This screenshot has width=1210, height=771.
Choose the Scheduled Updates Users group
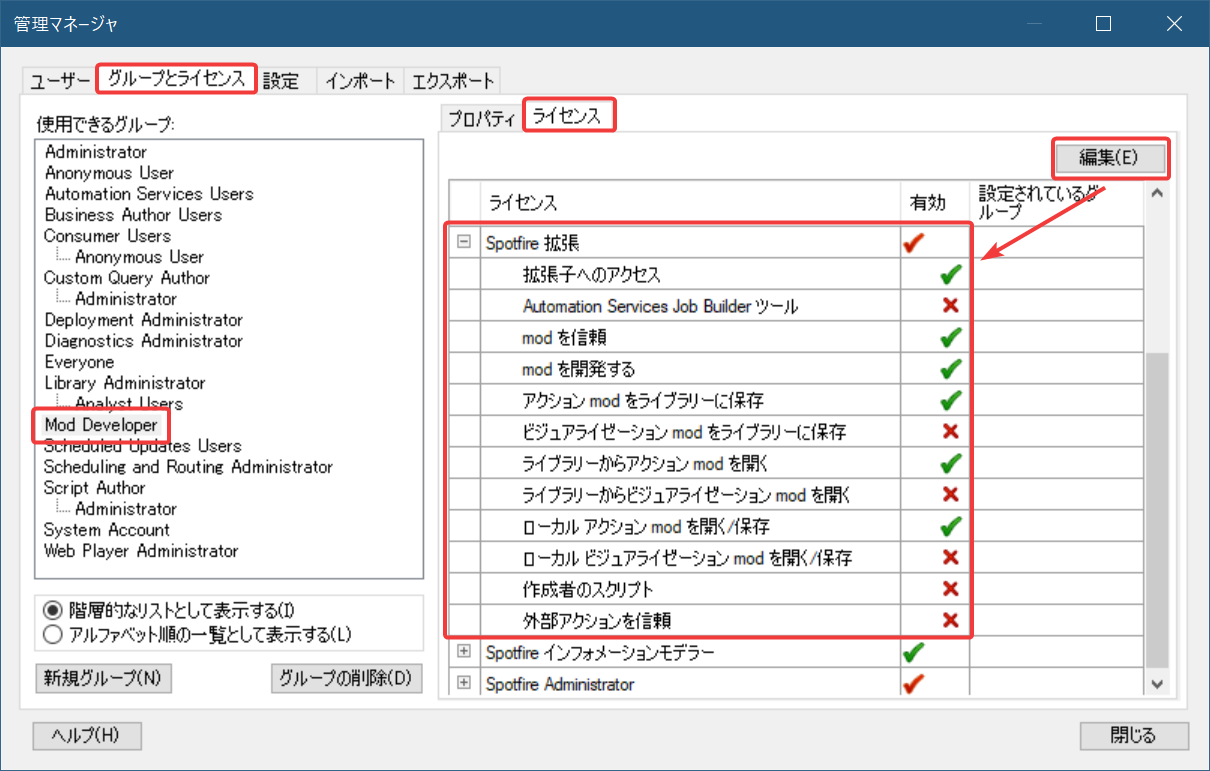143,446
